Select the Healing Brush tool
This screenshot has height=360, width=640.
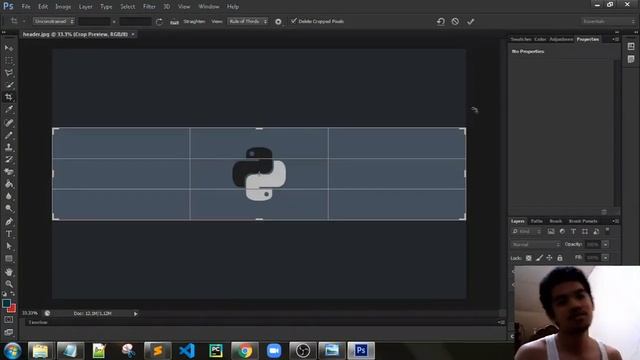[x=9, y=122]
